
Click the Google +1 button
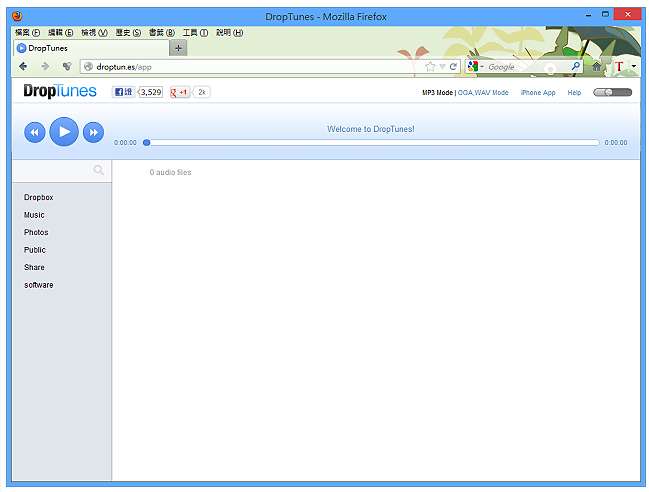[180, 92]
